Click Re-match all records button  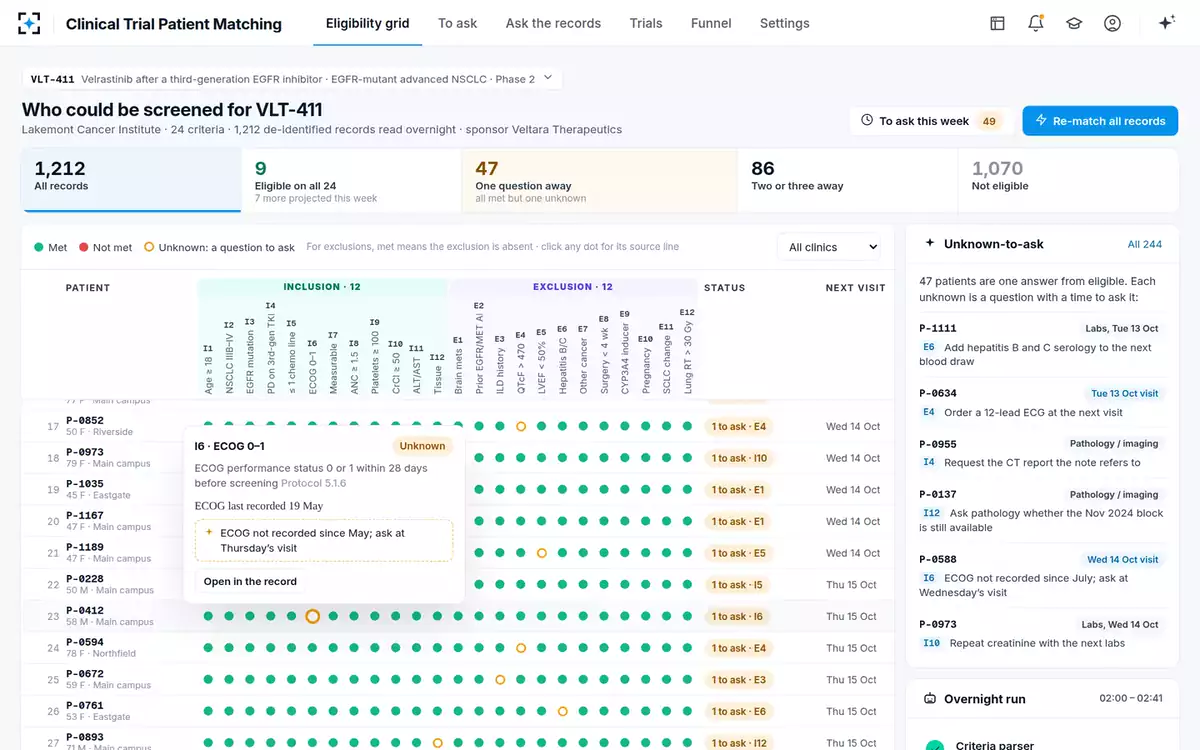click(x=1100, y=121)
